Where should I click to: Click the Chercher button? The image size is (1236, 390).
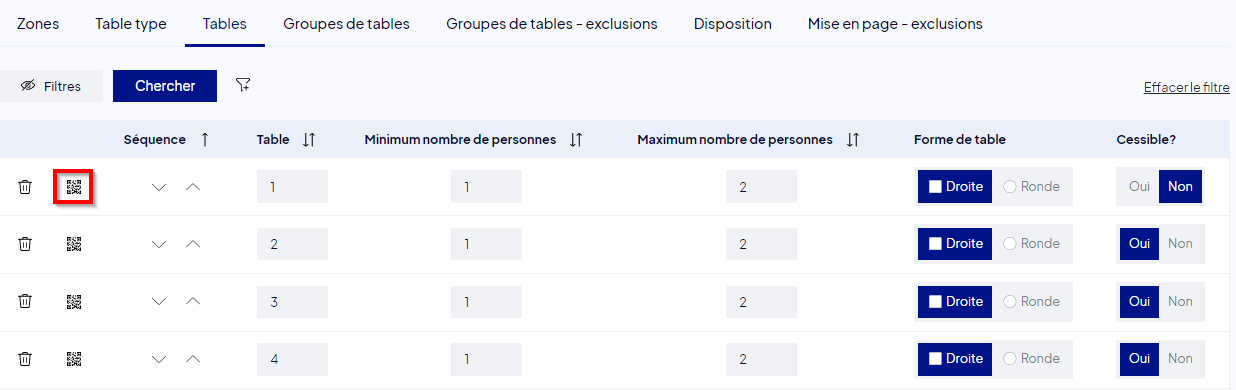(165, 86)
